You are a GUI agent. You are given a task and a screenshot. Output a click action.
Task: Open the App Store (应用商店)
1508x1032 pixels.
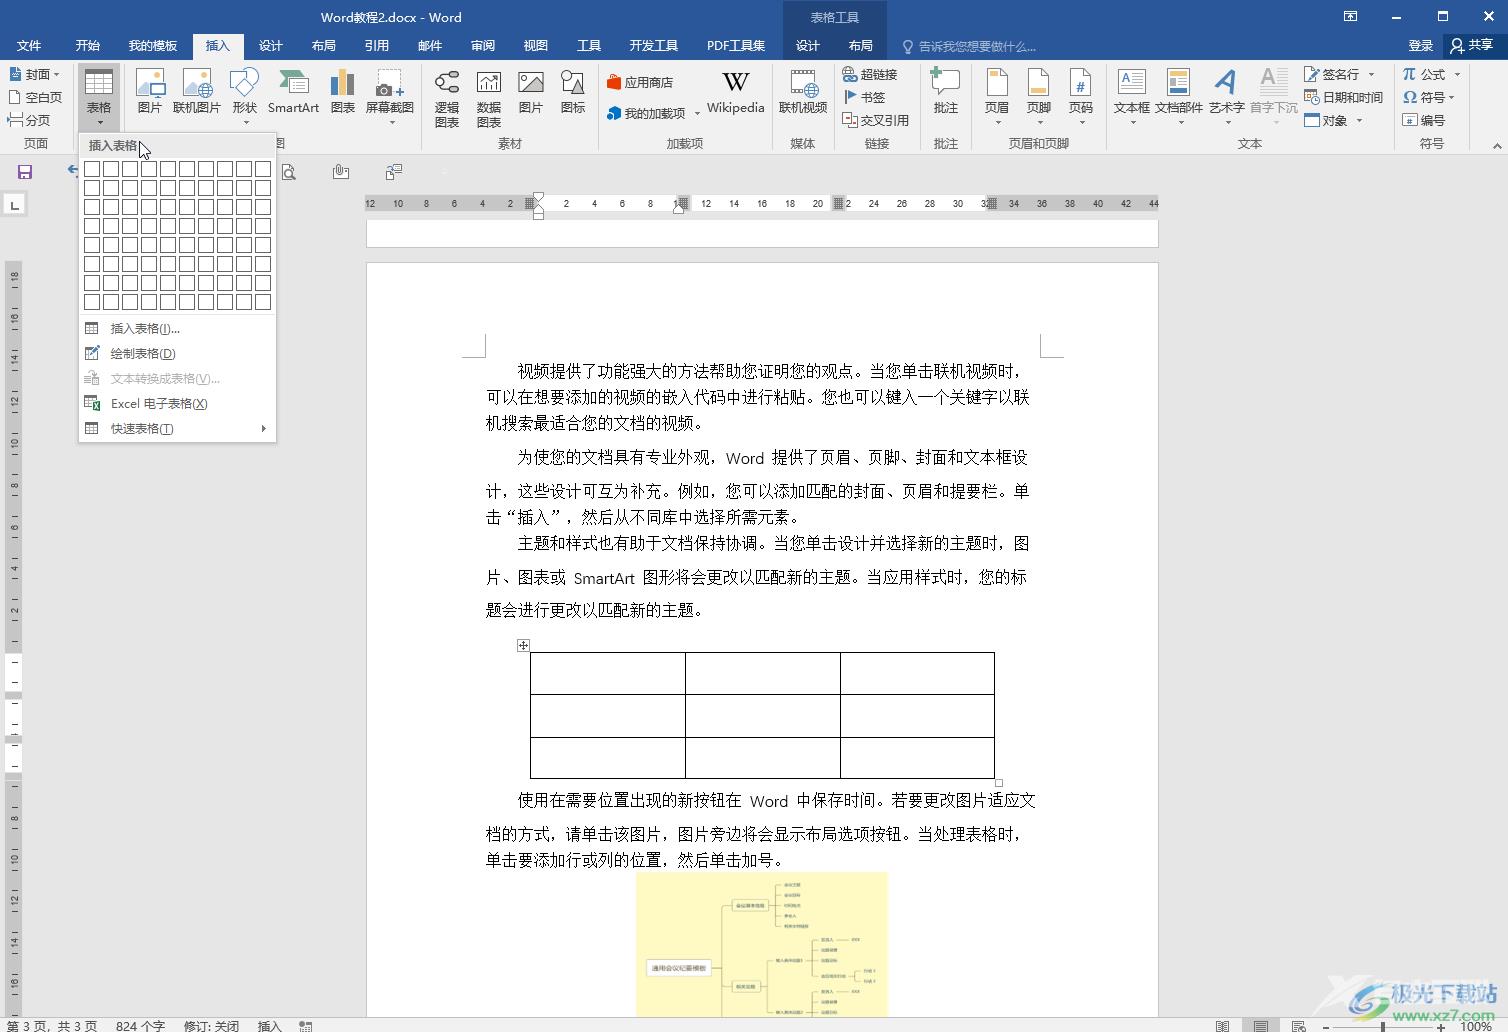(640, 82)
